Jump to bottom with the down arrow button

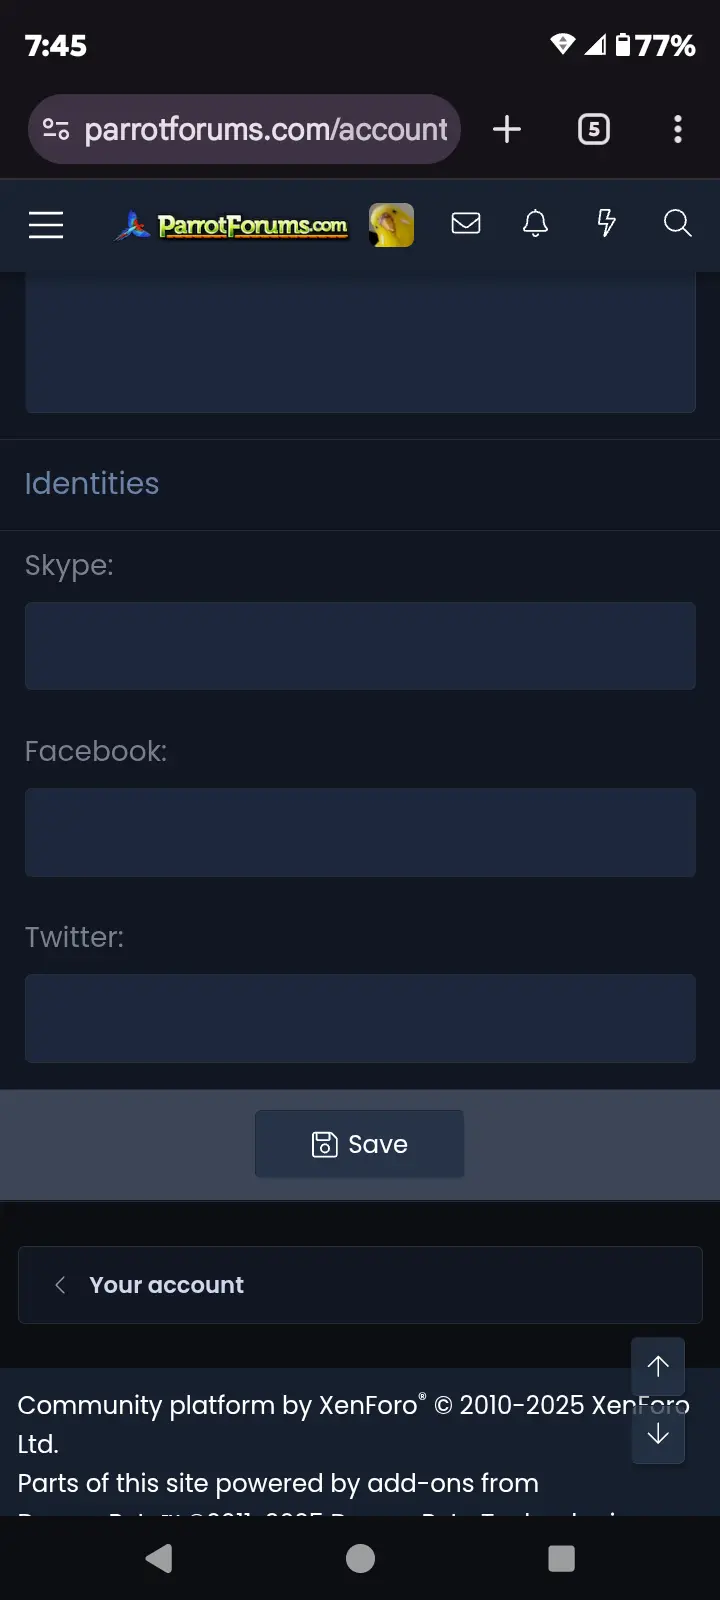pos(658,1435)
